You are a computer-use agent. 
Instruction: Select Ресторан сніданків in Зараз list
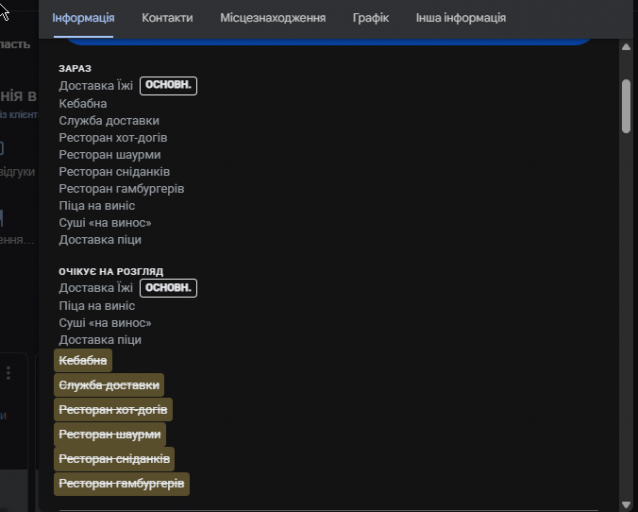point(114,172)
